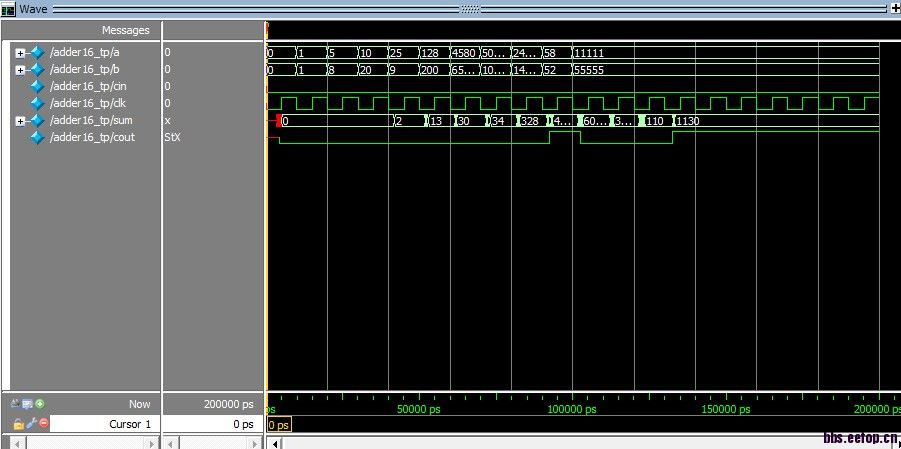Select the /adder16_tp/cout signal name
This screenshot has width=901, height=449.
92,137
